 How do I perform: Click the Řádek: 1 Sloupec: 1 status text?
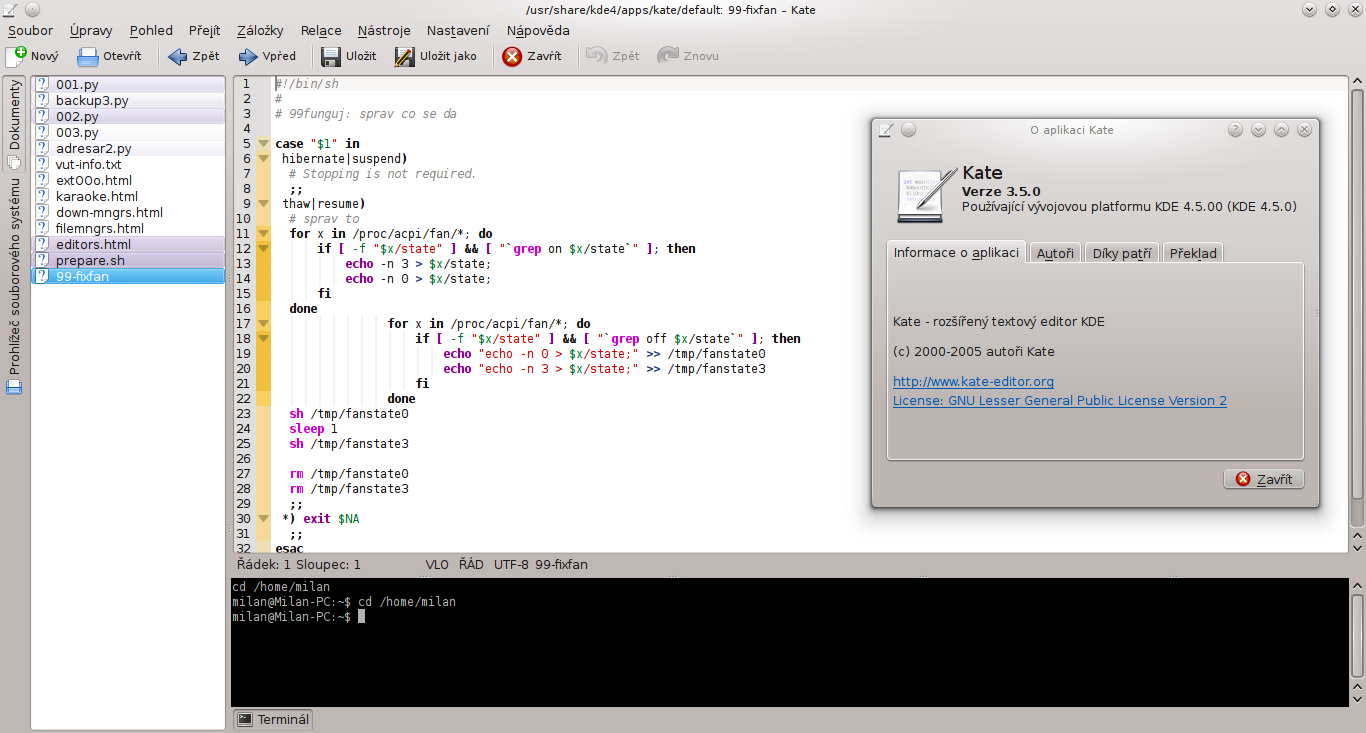coord(299,565)
